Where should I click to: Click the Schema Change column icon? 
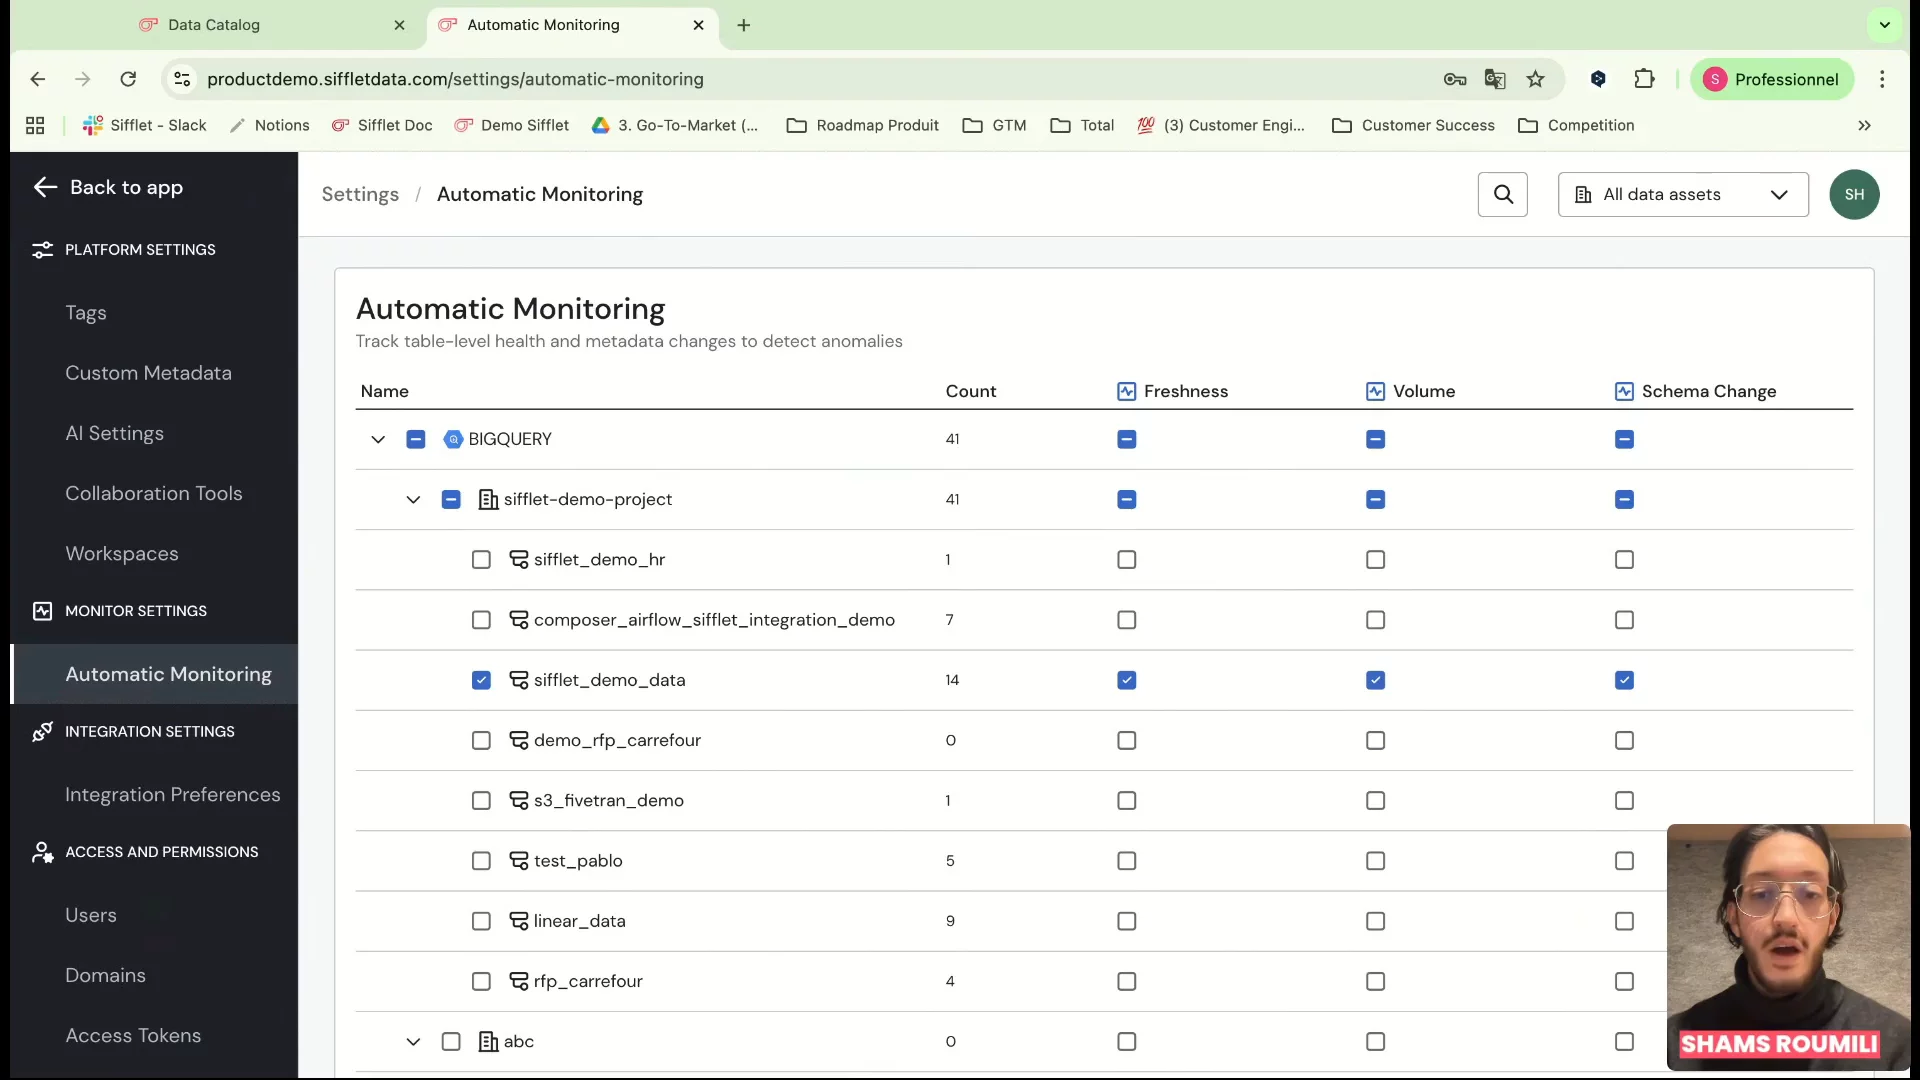[1624, 391]
